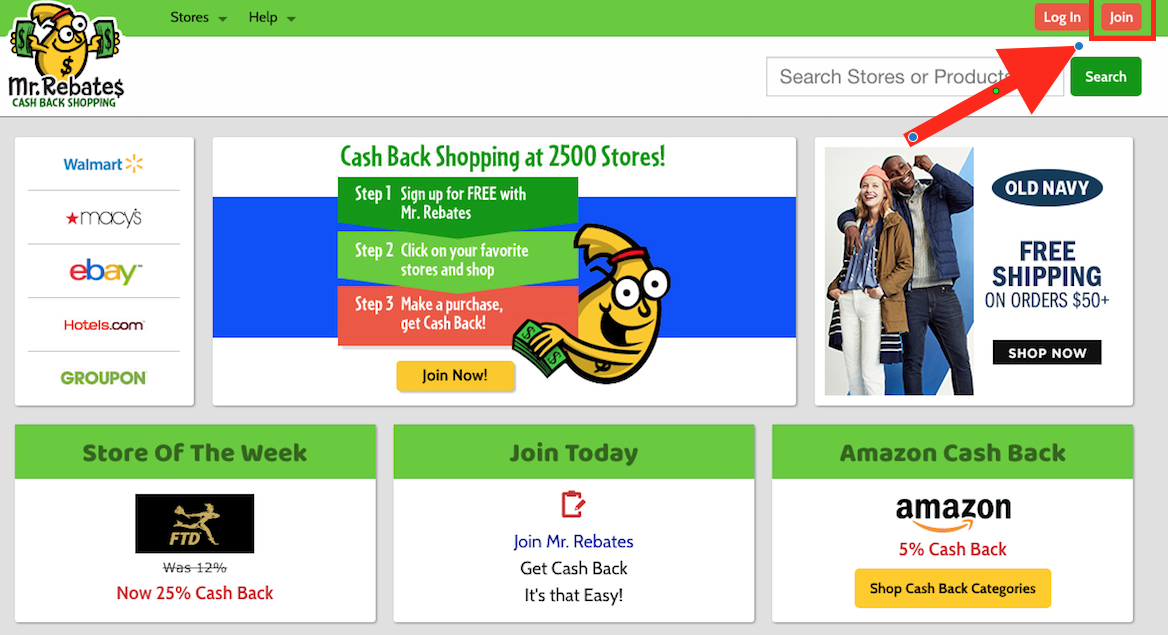
Task: Click Shop Now on Old Navy ad
Action: [x=1047, y=353]
